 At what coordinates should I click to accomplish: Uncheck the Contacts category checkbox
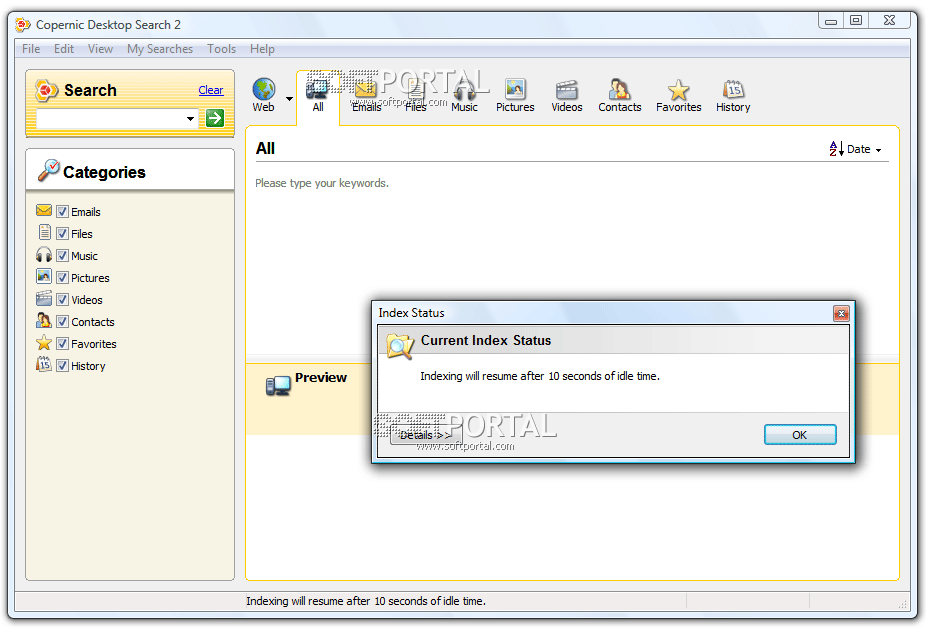(x=63, y=321)
